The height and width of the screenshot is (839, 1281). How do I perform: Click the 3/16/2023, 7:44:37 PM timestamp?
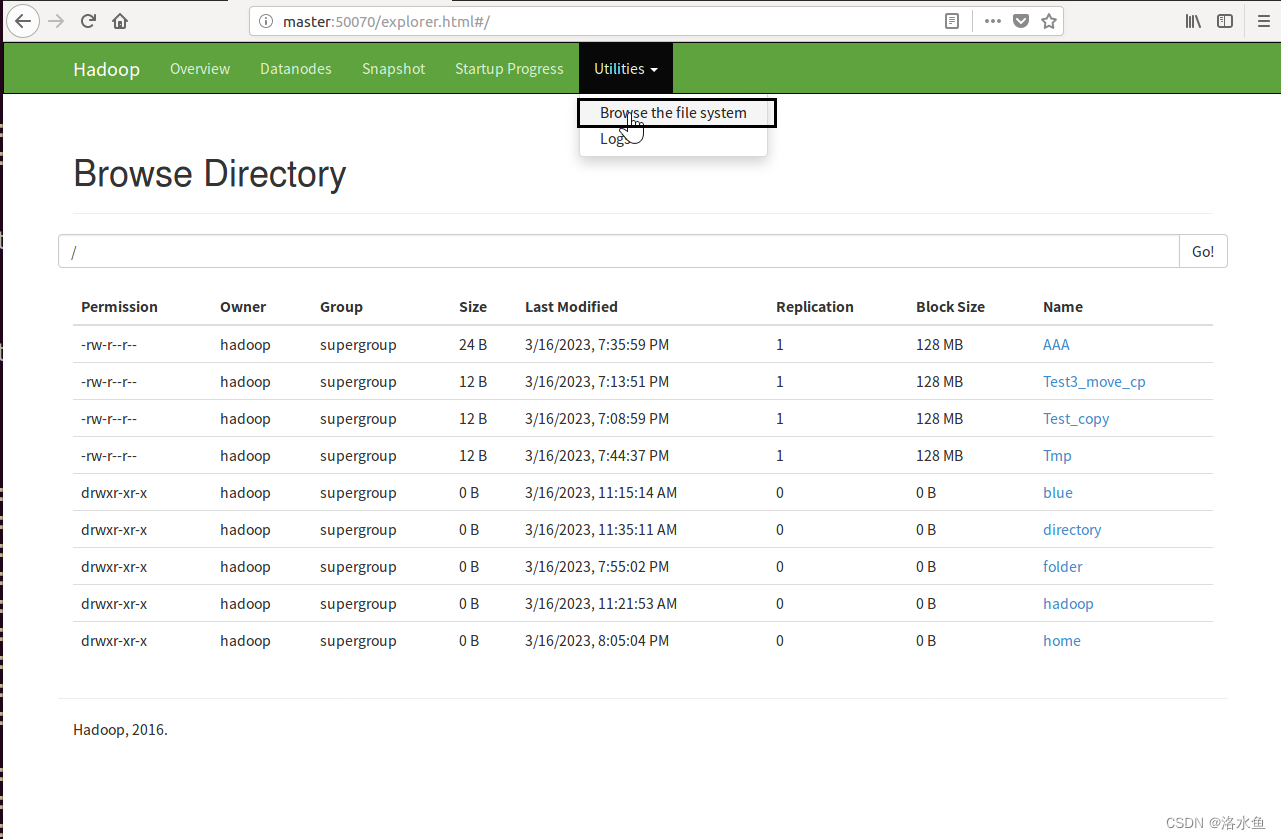(x=597, y=456)
